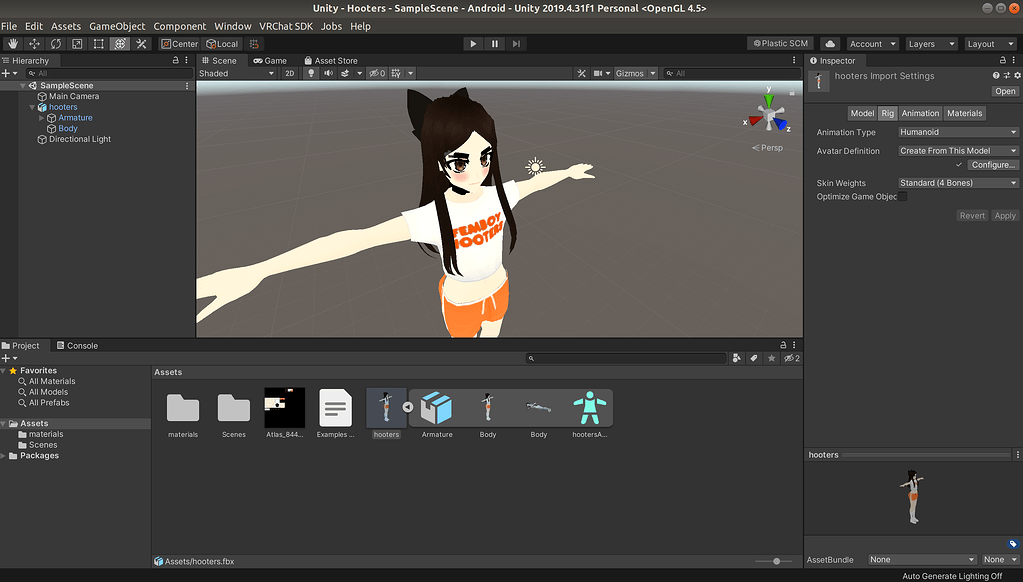Select the Rect transform tool

pyautogui.click(x=99, y=44)
